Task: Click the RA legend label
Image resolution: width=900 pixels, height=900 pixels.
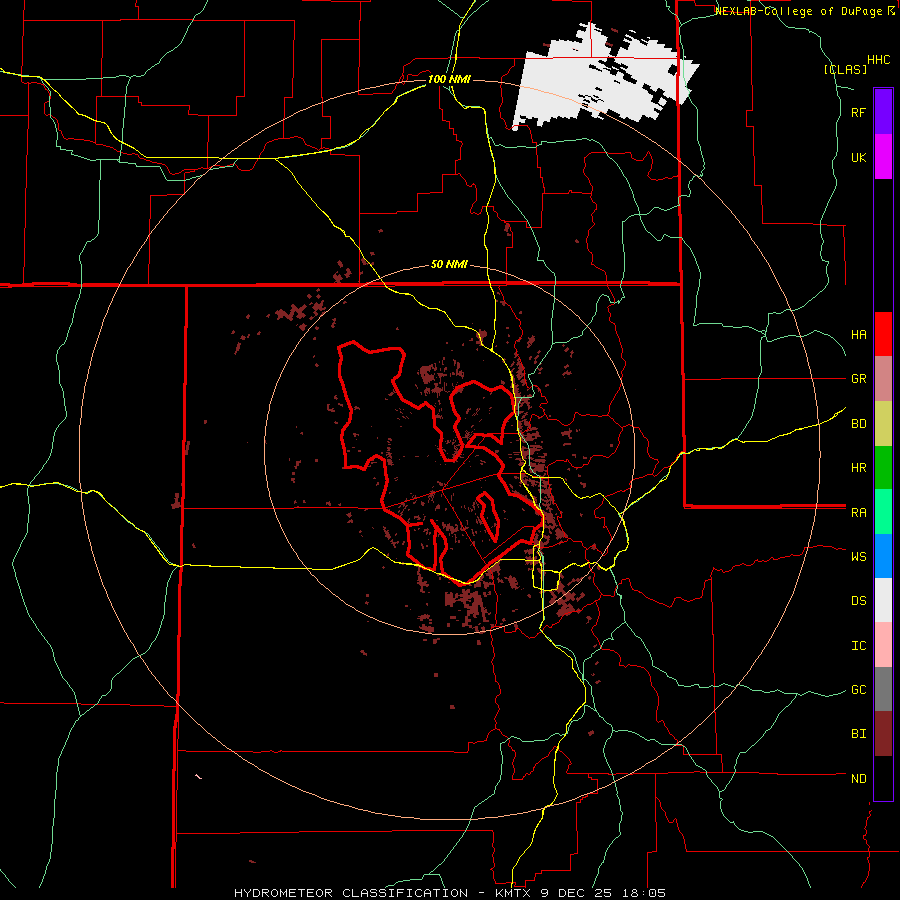Action: (x=858, y=512)
